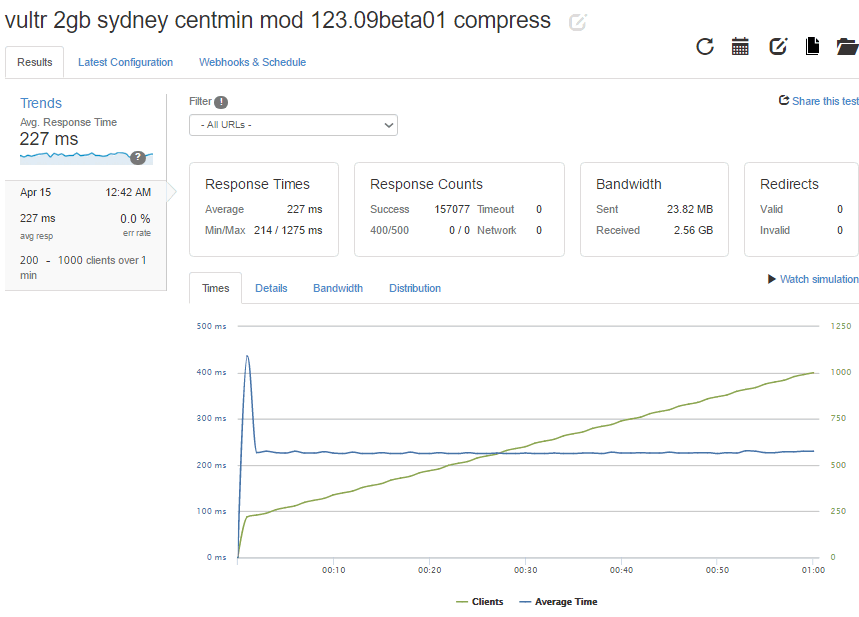Click the response time spike peak on chart

point(247,356)
